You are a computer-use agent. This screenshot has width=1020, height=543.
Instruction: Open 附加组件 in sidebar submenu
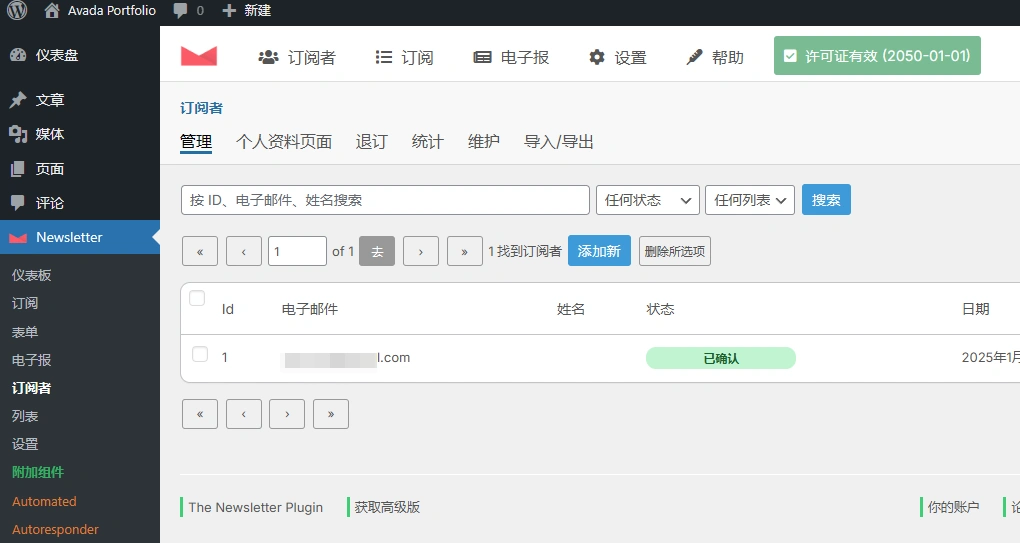pyautogui.click(x=38, y=472)
